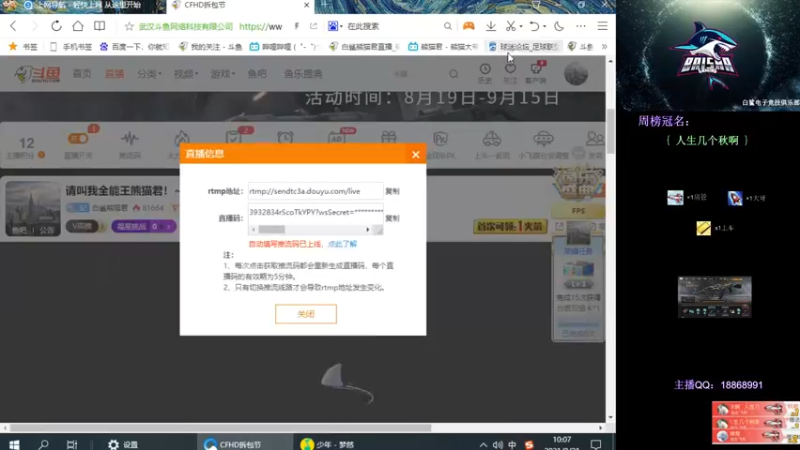Open the 关注 heart icon in Douyu header
The image size is (800, 450).
[510, 73]
